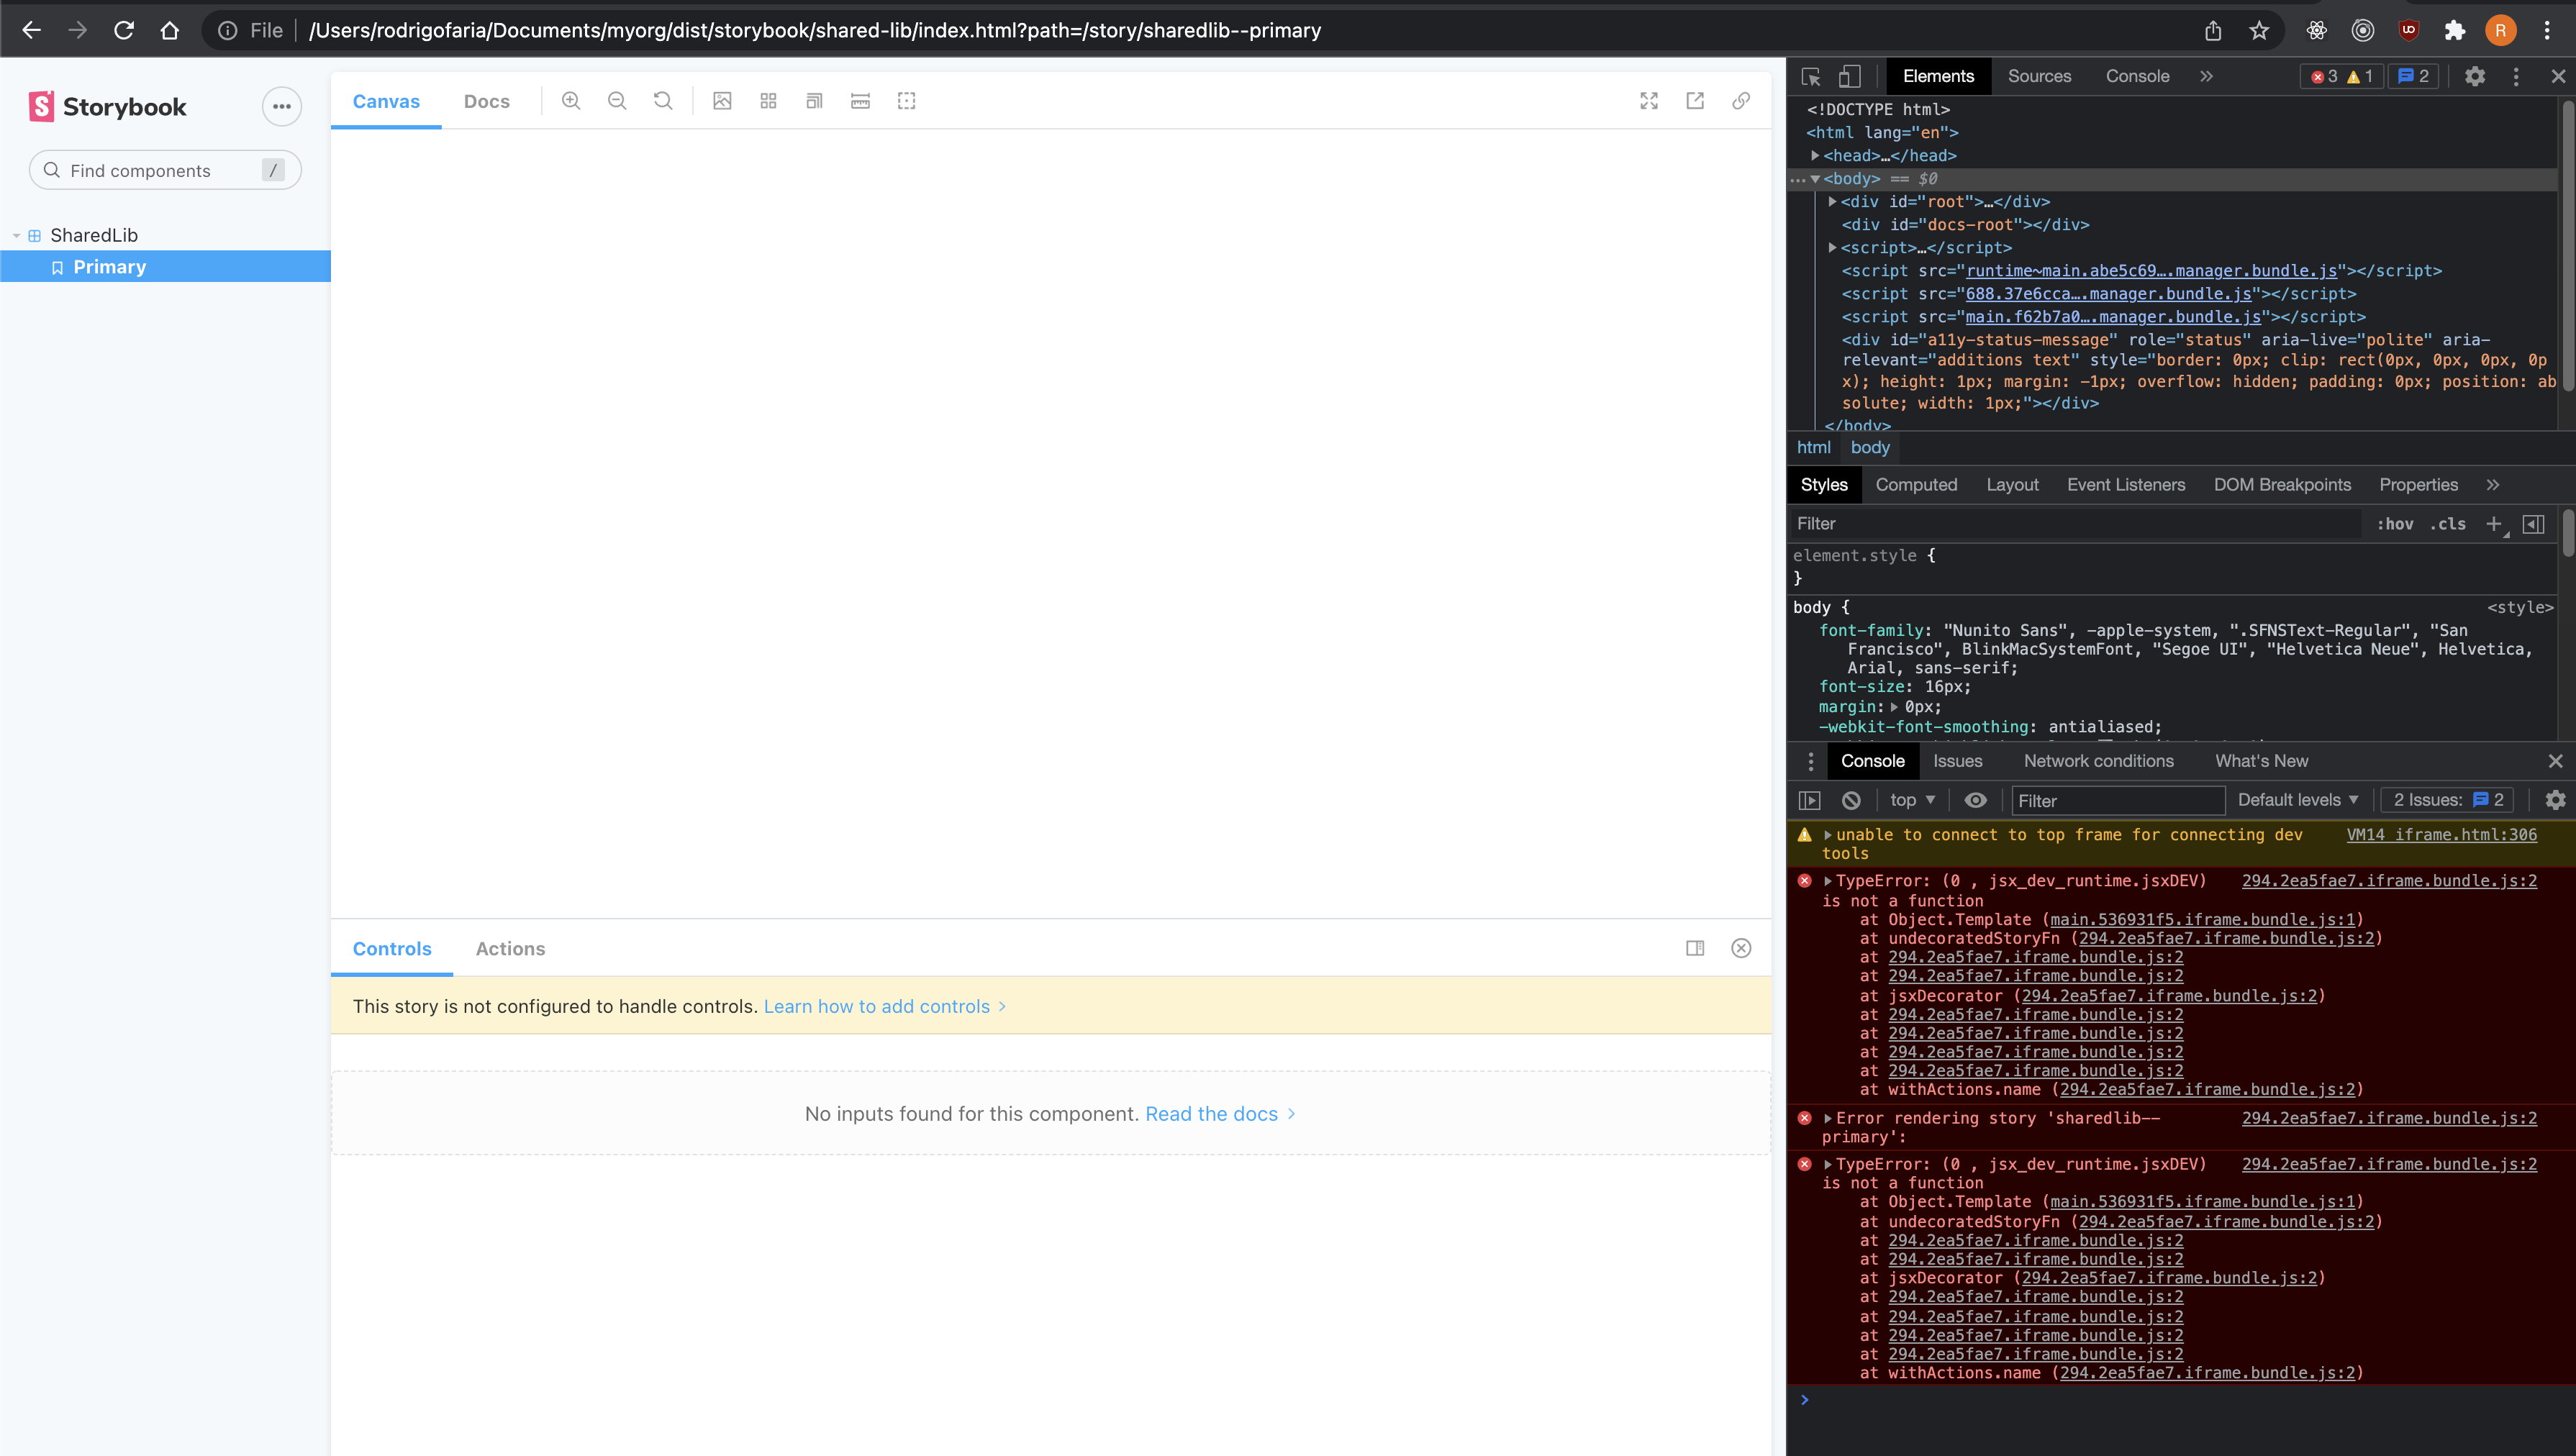Expand the Error rendering story message
Image resolution: width=2576 pixels, height=1456 pixels.
1828,1118
